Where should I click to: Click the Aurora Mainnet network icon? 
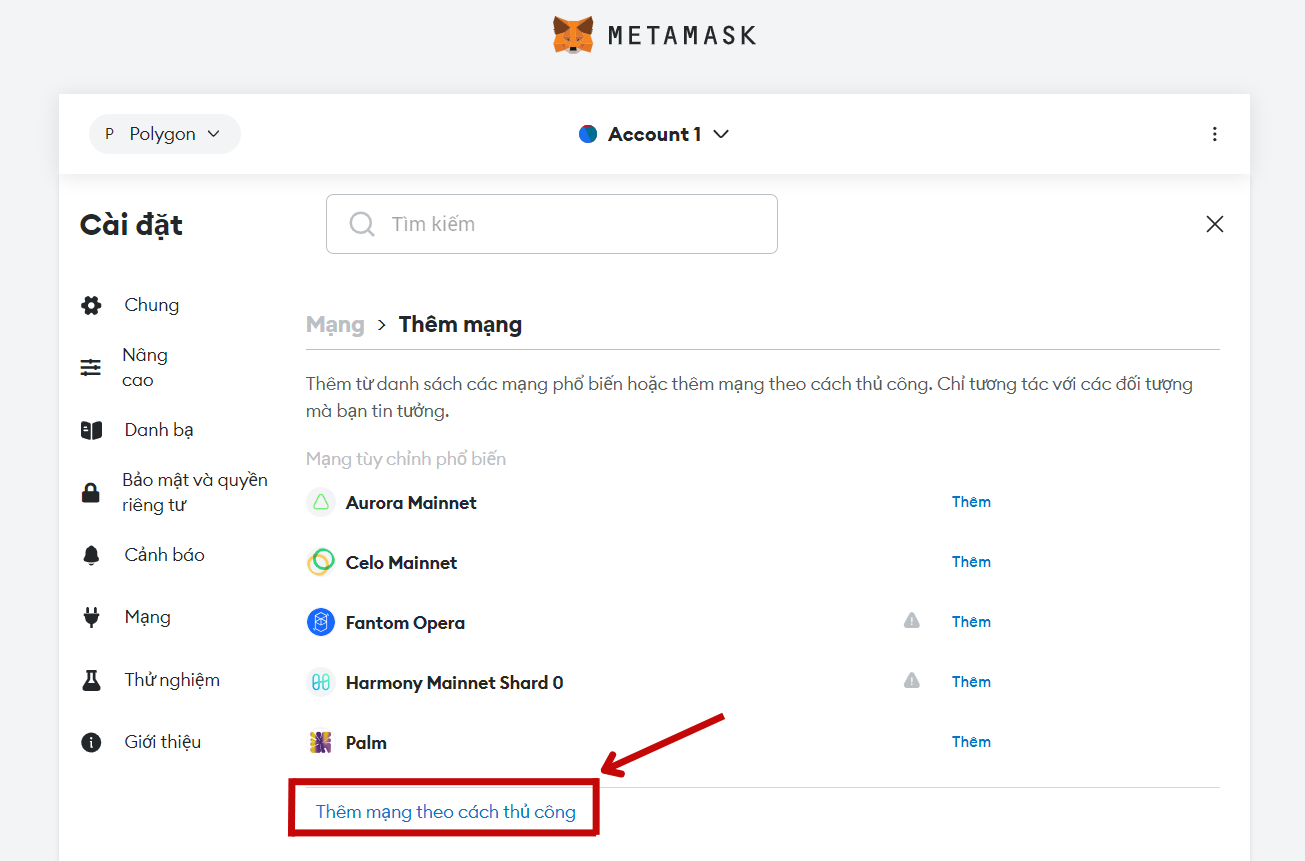[320, 503]
